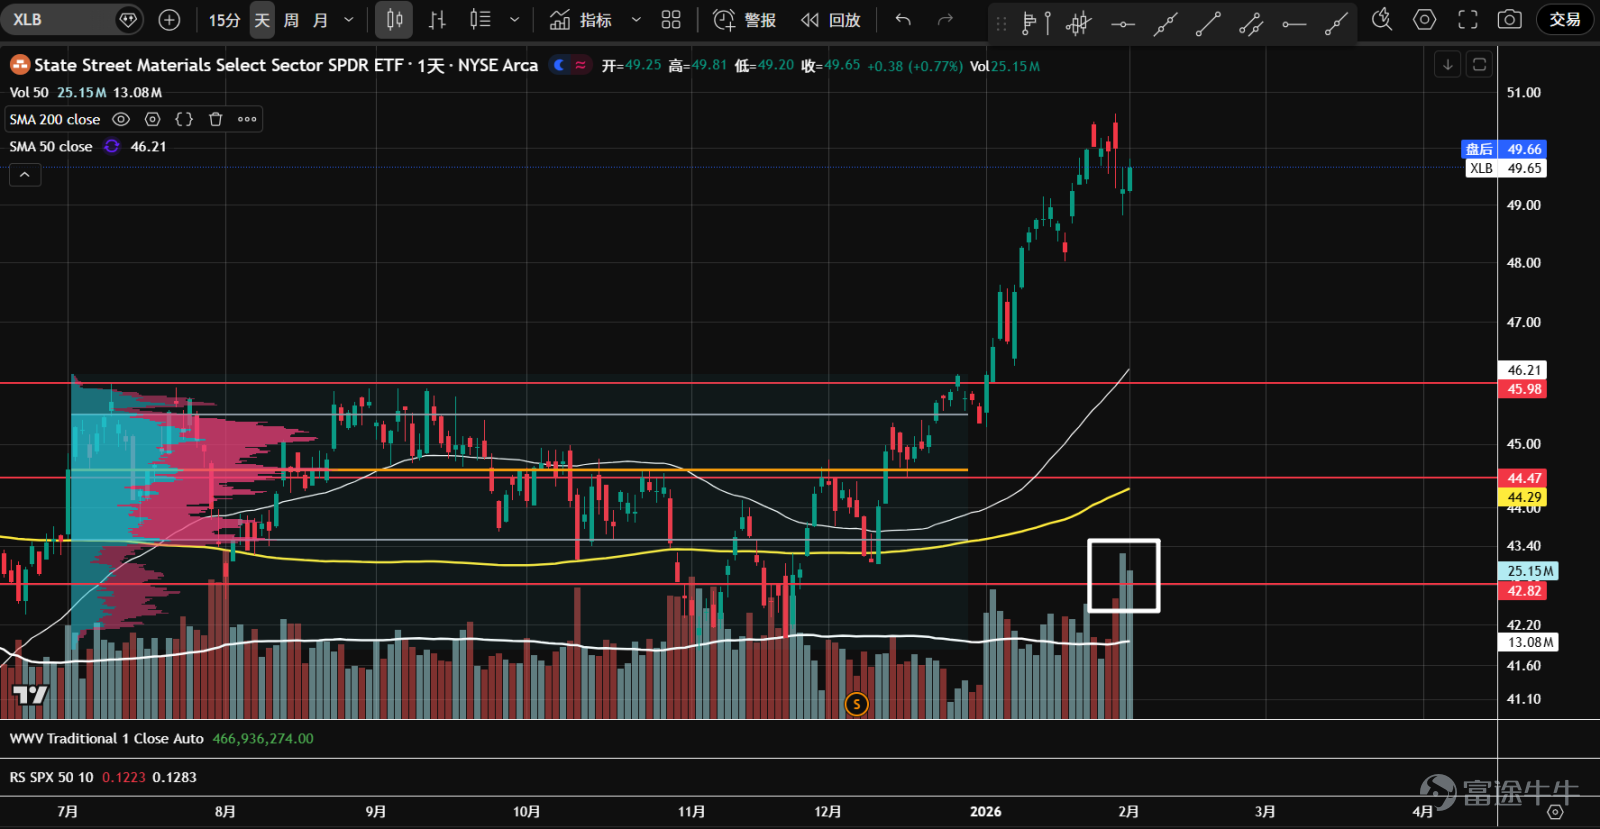The image size is (1600, 829).
Task: Click the State Street Materials ETF title
Action: click(286, 66)
